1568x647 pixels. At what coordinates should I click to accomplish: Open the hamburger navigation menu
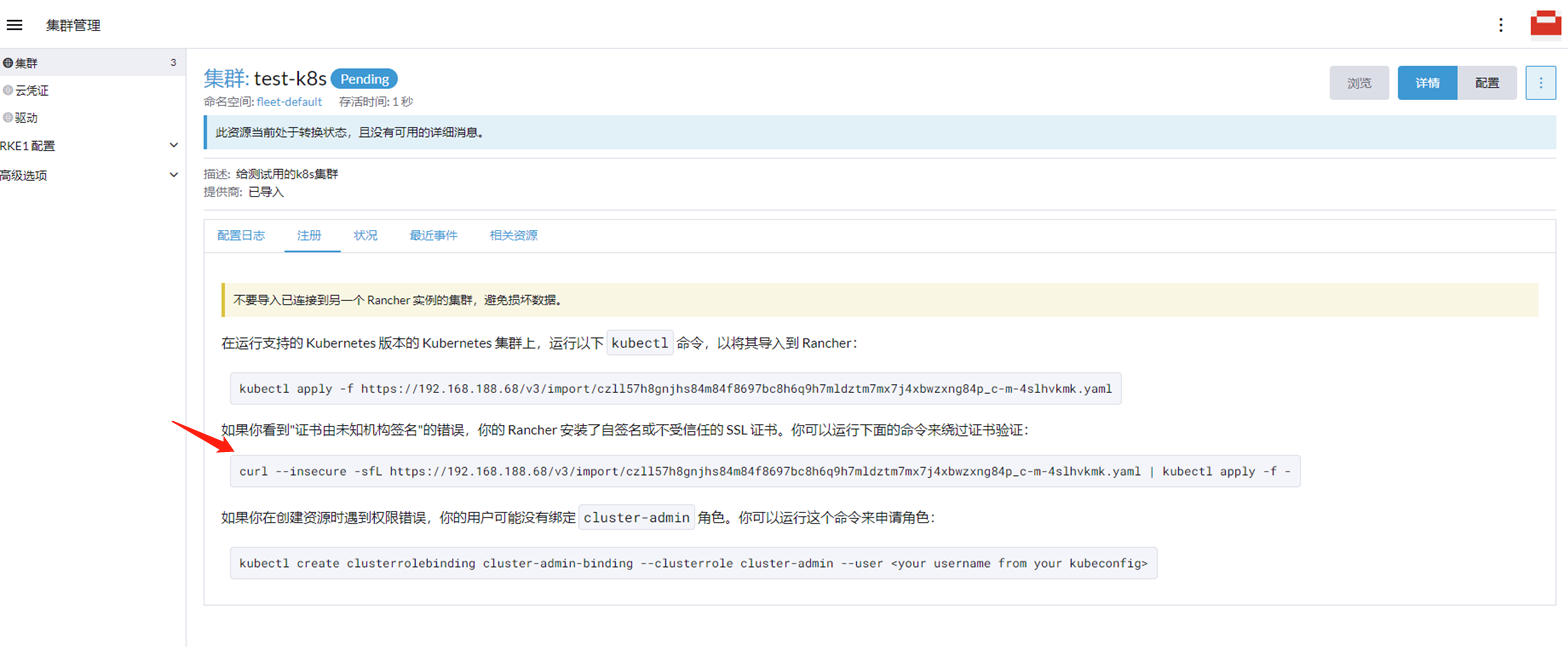pos(15,25)
